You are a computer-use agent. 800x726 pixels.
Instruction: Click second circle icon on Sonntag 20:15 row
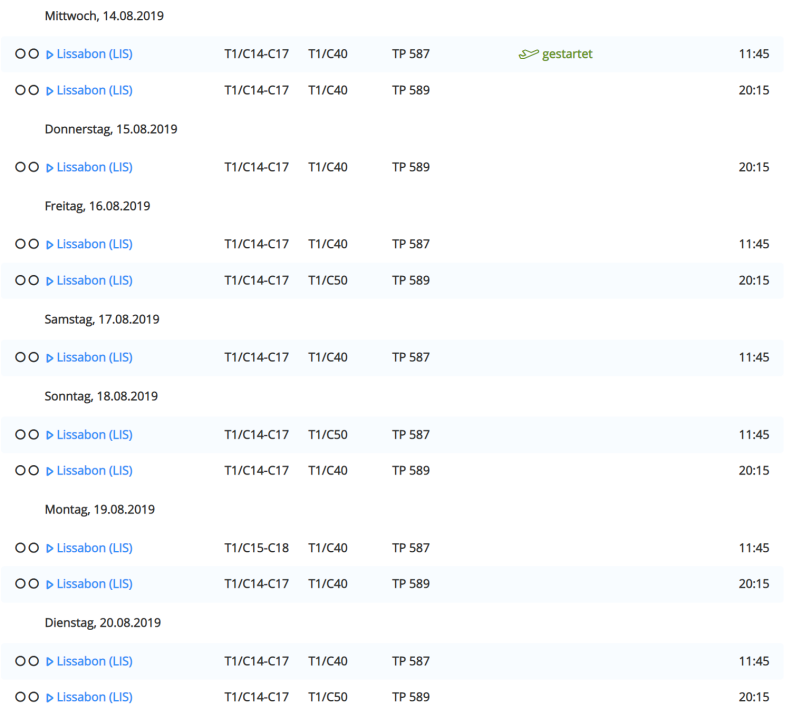point(34,470)
